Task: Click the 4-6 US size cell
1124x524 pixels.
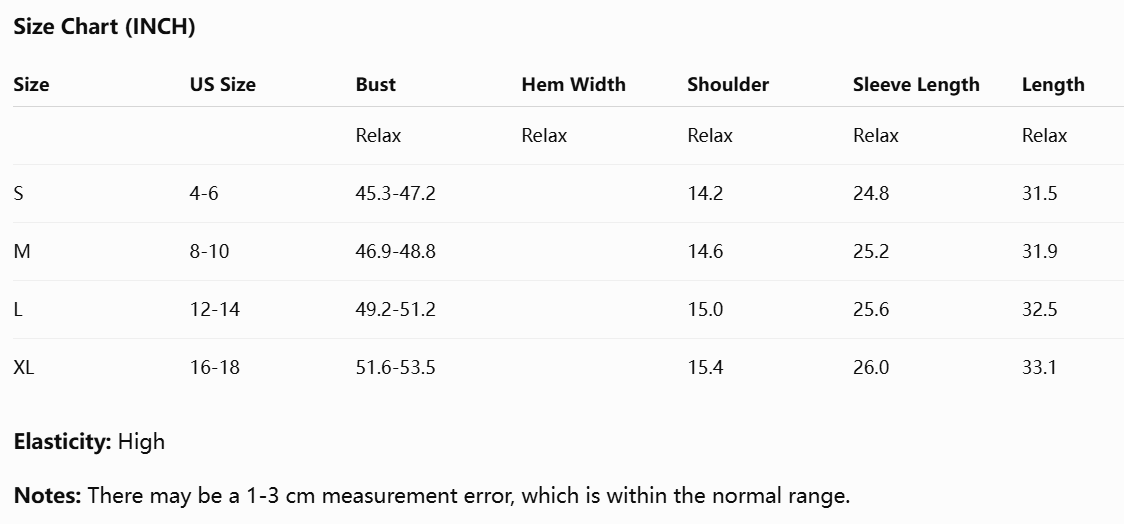Action: coord(204,194)
